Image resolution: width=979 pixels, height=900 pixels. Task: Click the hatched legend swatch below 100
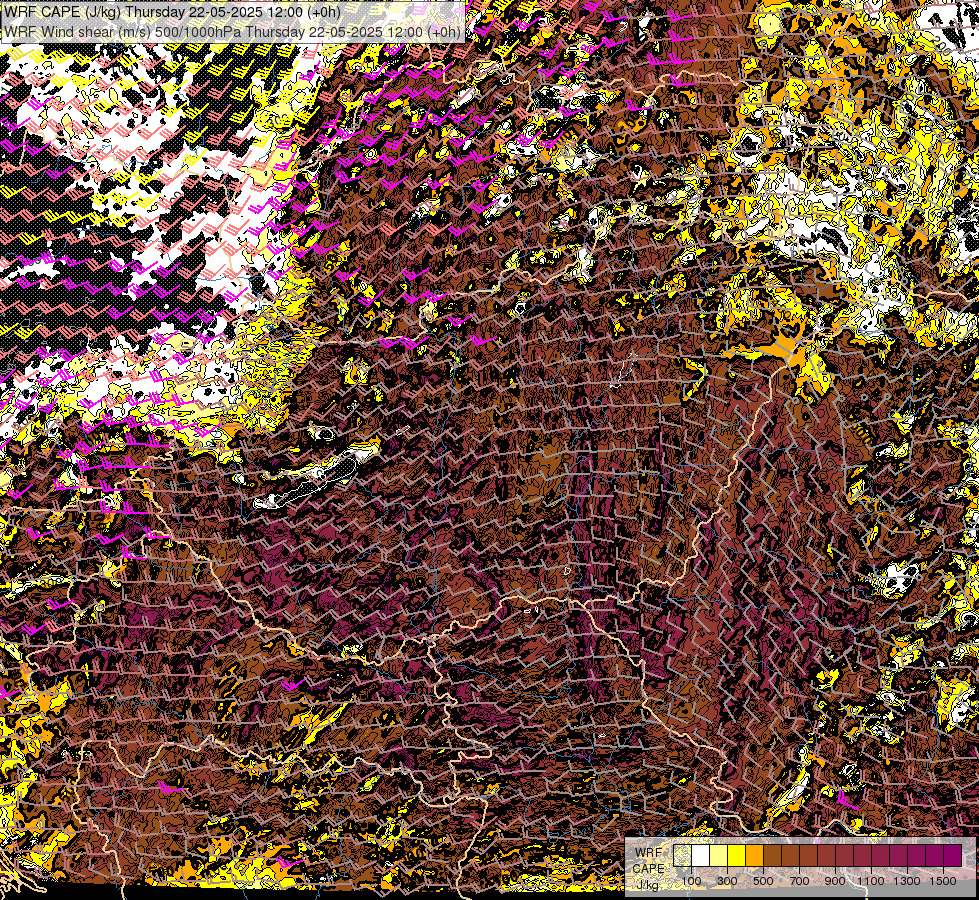pos(682,855)
